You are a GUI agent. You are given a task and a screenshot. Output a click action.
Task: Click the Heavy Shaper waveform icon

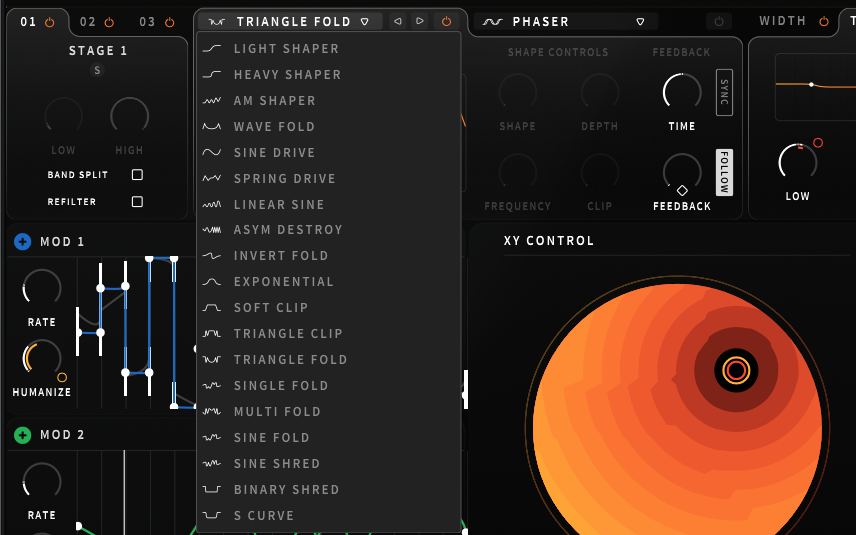tap(212, 75)
